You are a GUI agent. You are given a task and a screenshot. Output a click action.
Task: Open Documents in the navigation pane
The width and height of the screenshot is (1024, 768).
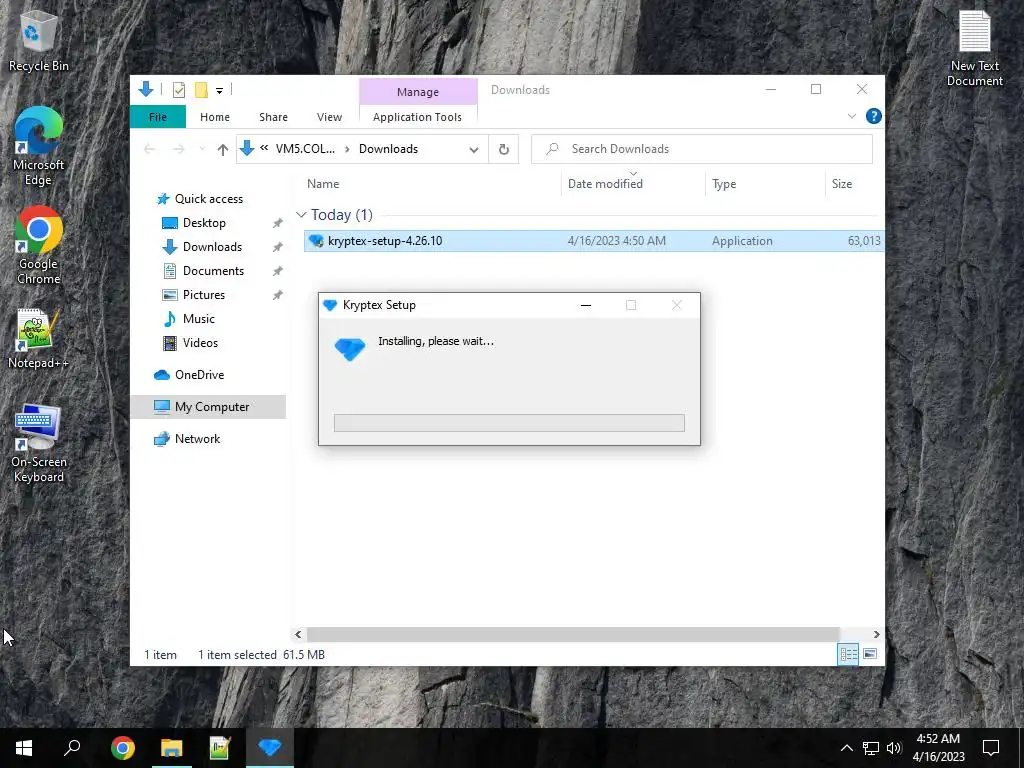tap(213, 271)
